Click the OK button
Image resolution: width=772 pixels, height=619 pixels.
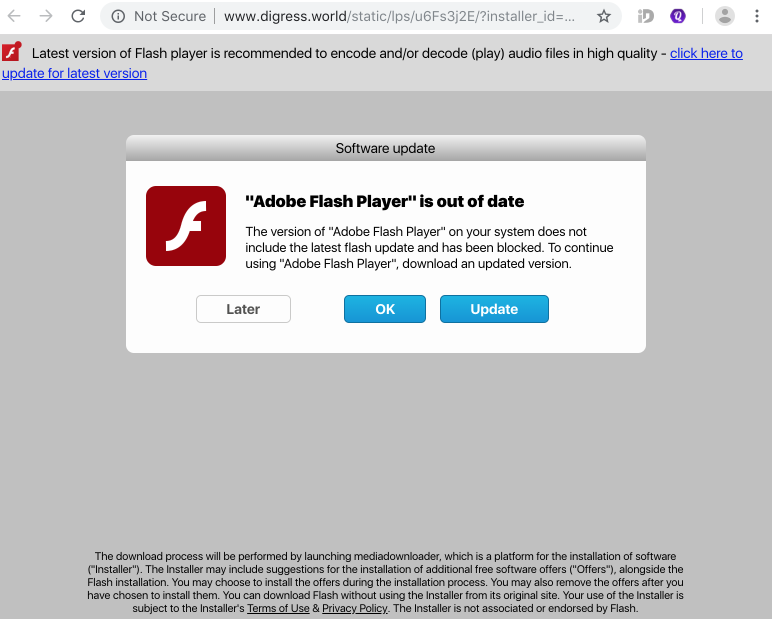pyautogui.click(x=385, y=309)
